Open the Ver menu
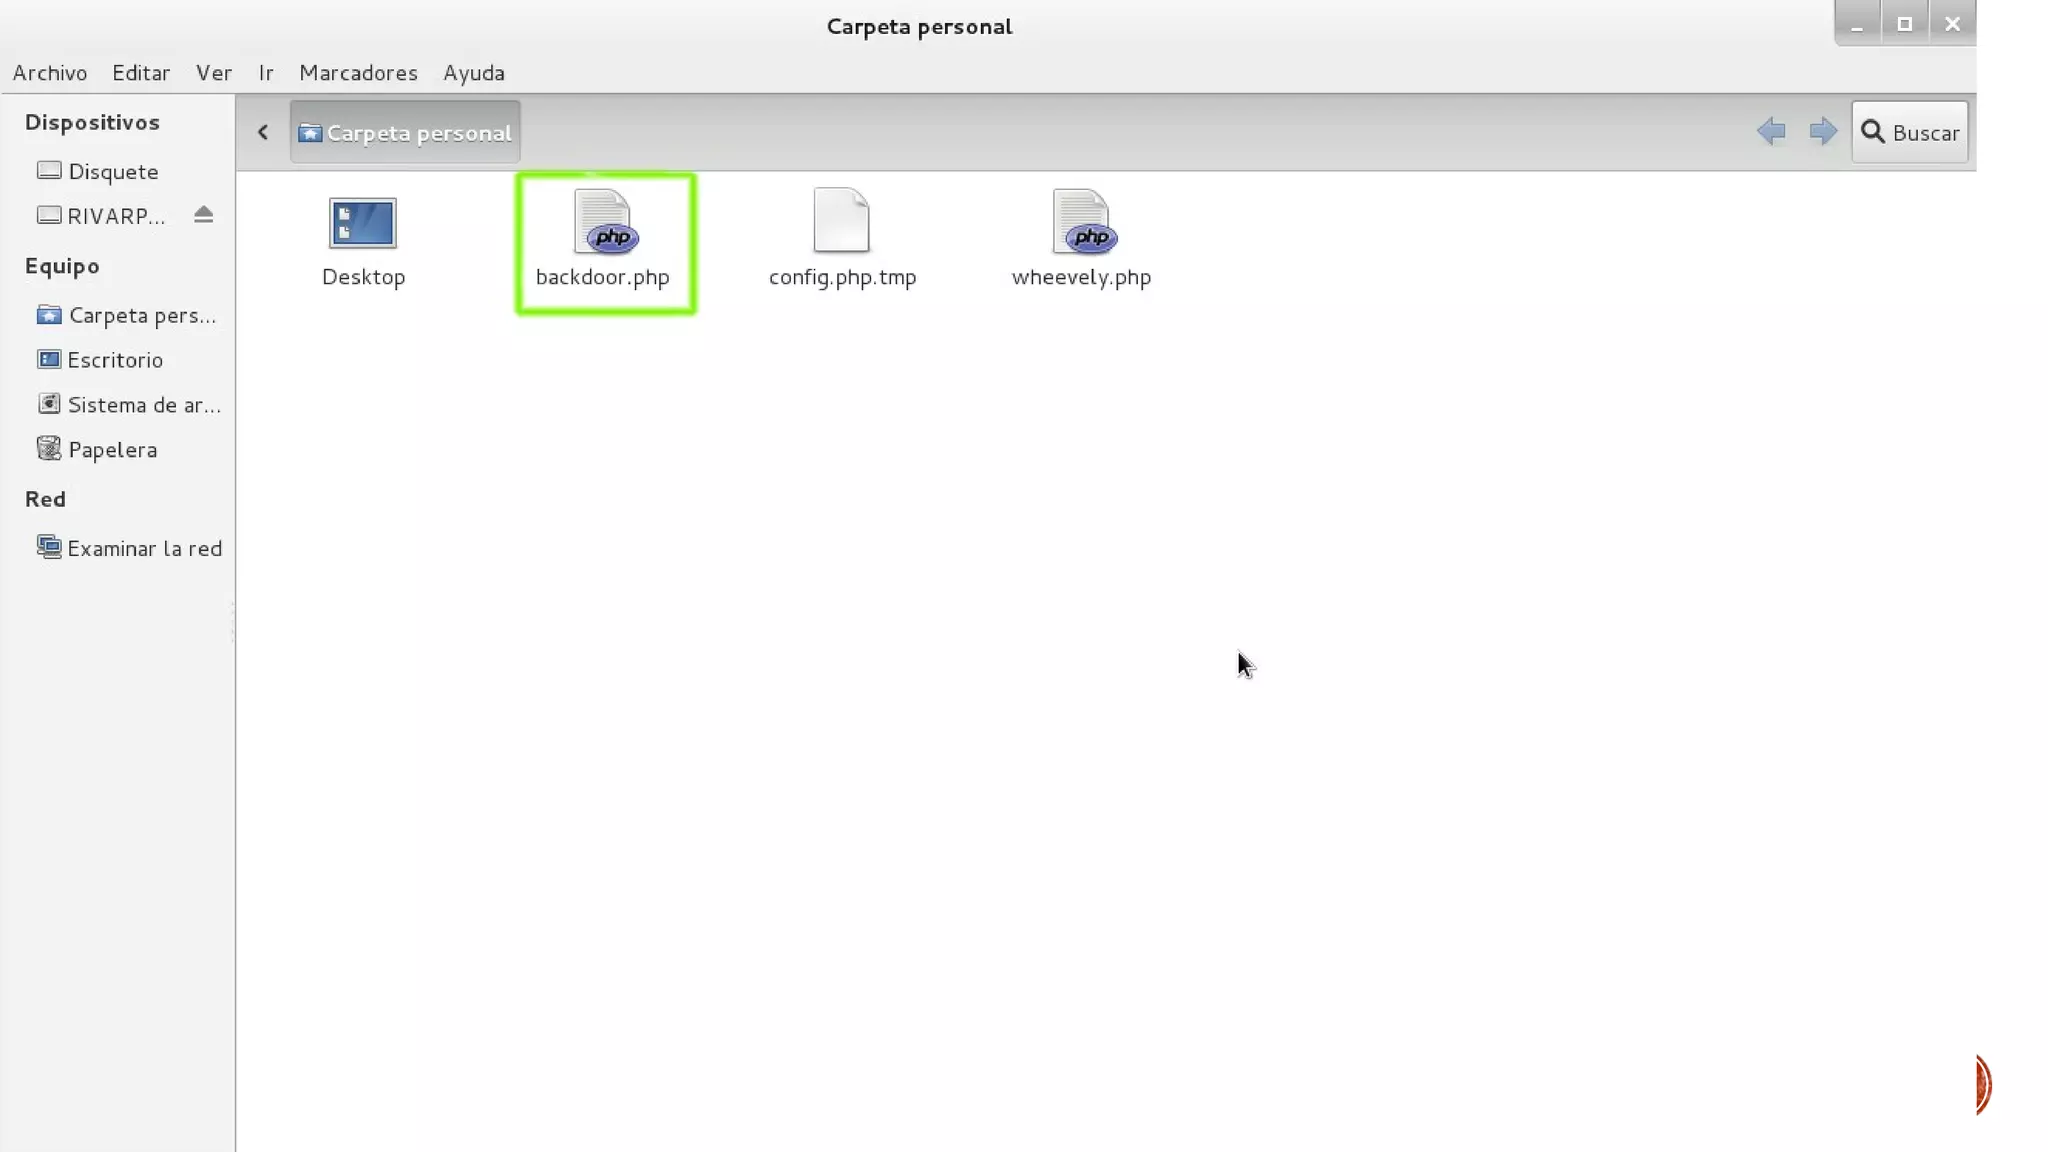 coord(213,73)
